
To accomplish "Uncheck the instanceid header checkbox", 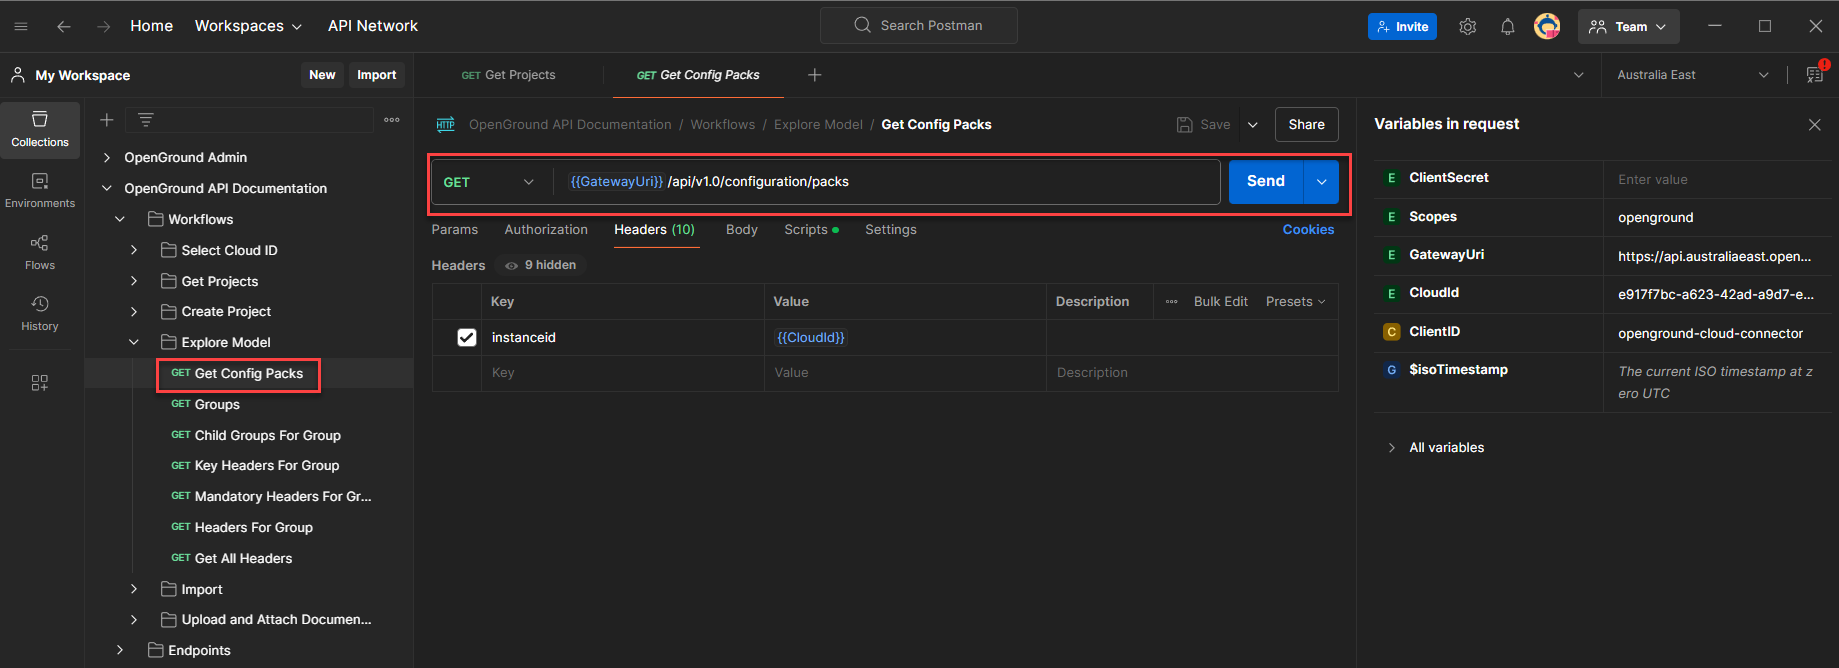I will (467, 338).
